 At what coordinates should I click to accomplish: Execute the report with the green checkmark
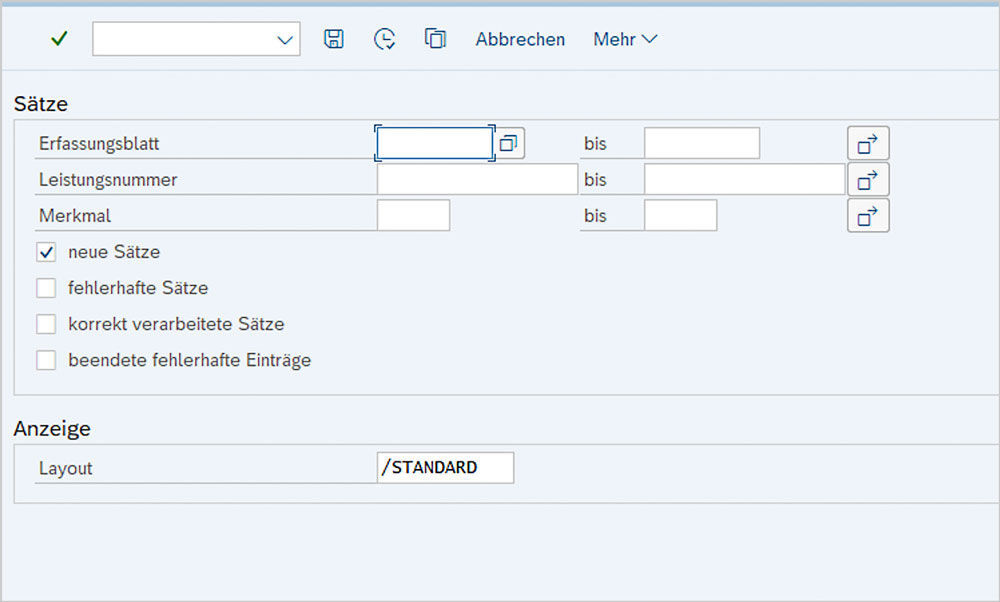pyautogui.click(x=58, y=39)
